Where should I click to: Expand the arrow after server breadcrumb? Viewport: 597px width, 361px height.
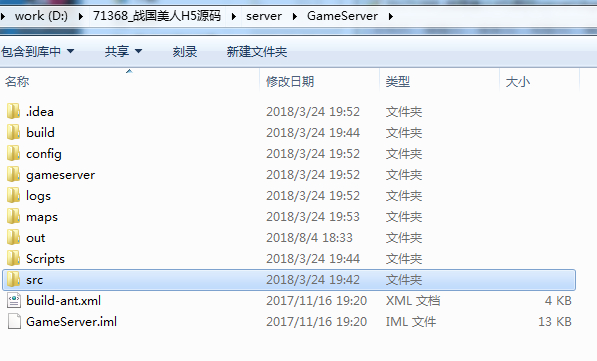point(295,16)
